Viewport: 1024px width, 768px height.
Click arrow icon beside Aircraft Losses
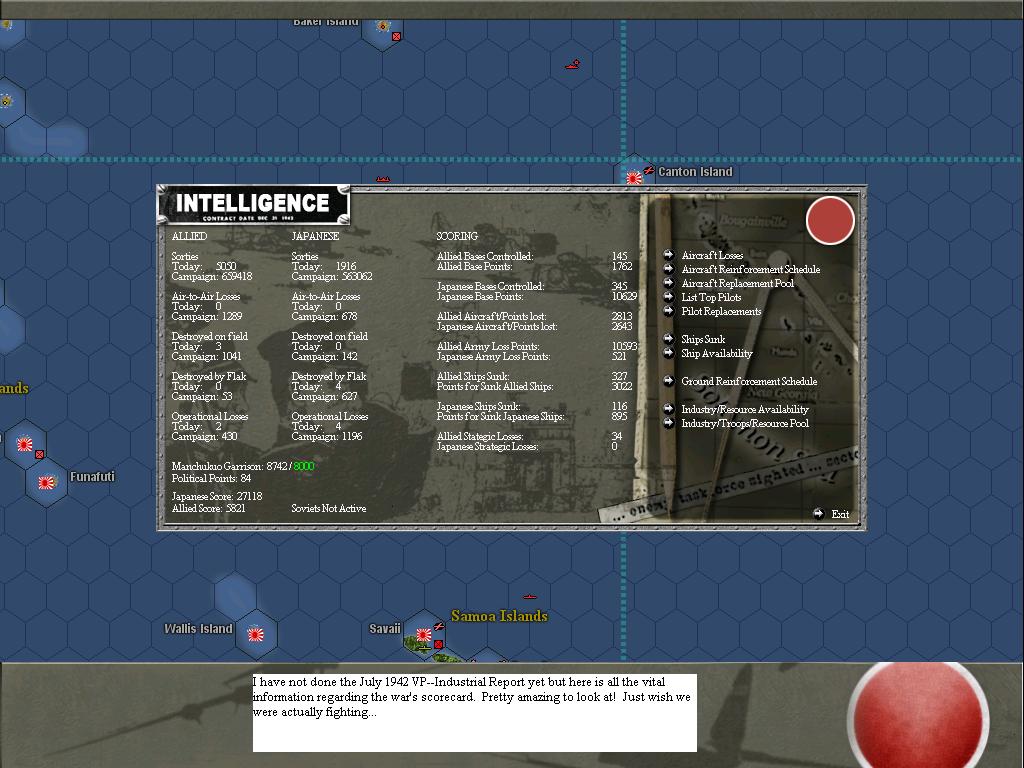[669, 255]
